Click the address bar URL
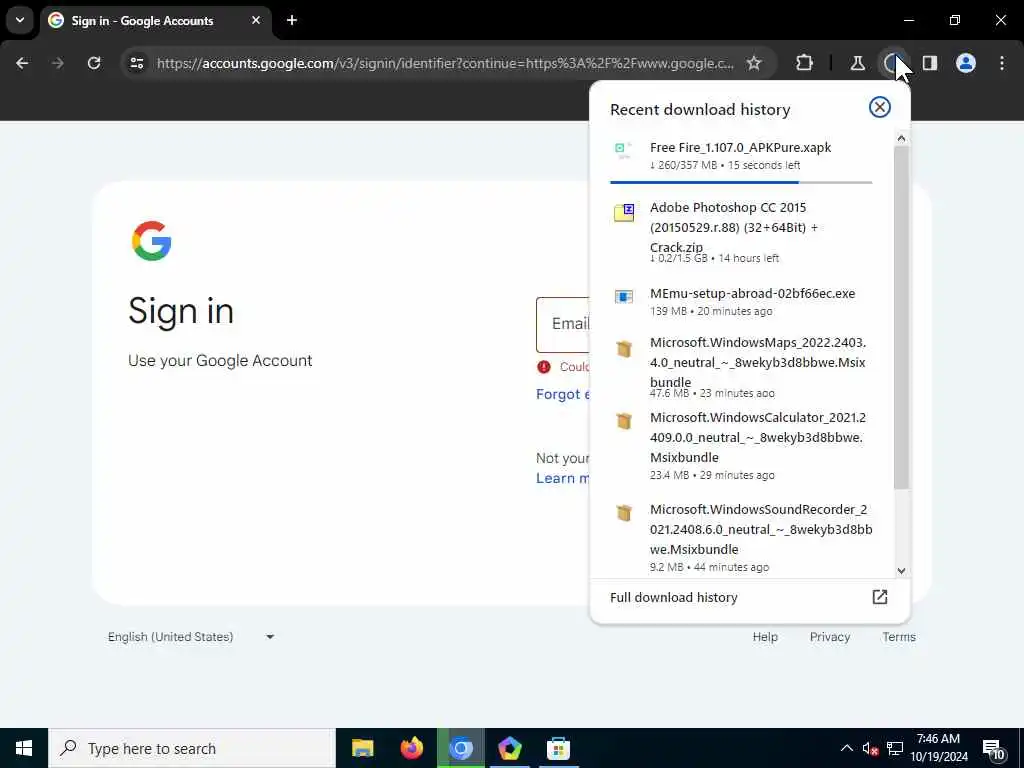The image size is (1024, 768). (x=445, y=63)
